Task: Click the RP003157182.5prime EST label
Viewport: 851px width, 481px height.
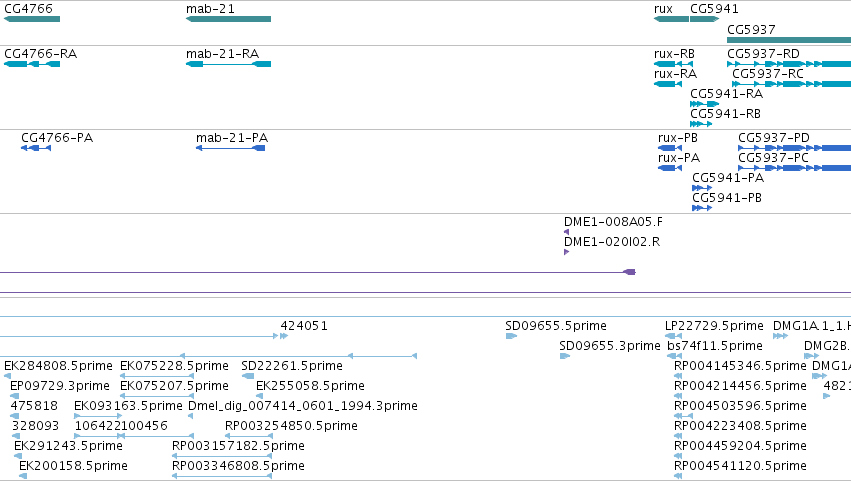Action: pyautogui.click(x=238, y=446)
